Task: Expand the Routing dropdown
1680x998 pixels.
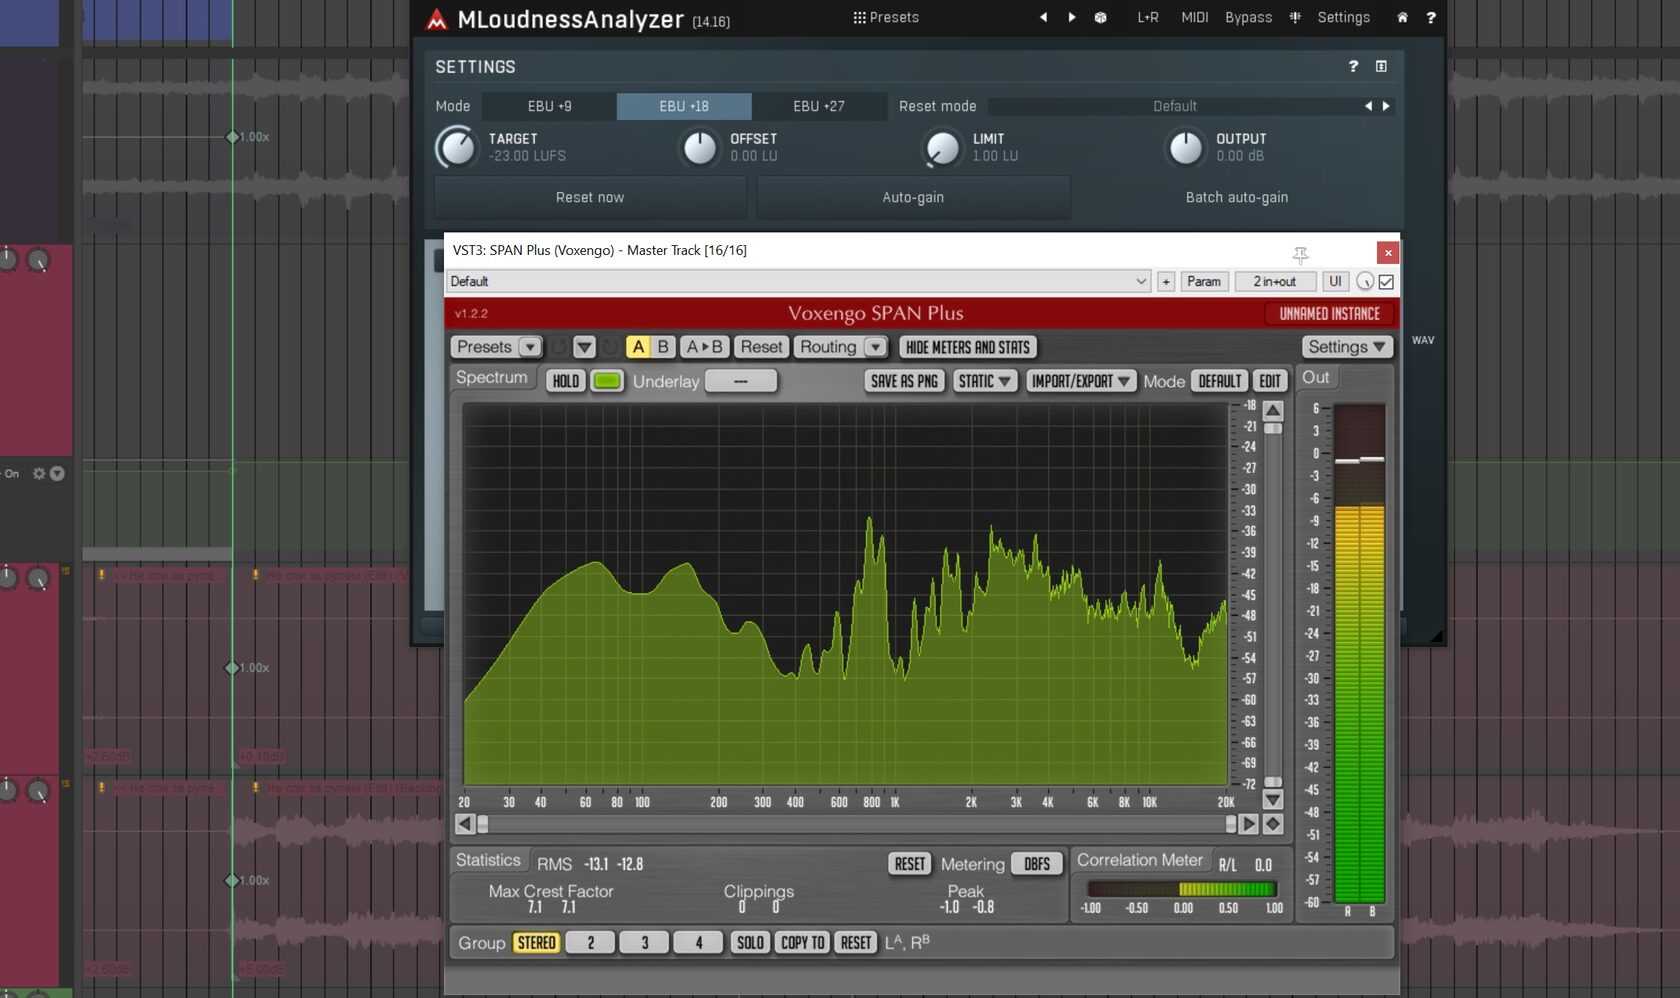Action: pos(875,347)
